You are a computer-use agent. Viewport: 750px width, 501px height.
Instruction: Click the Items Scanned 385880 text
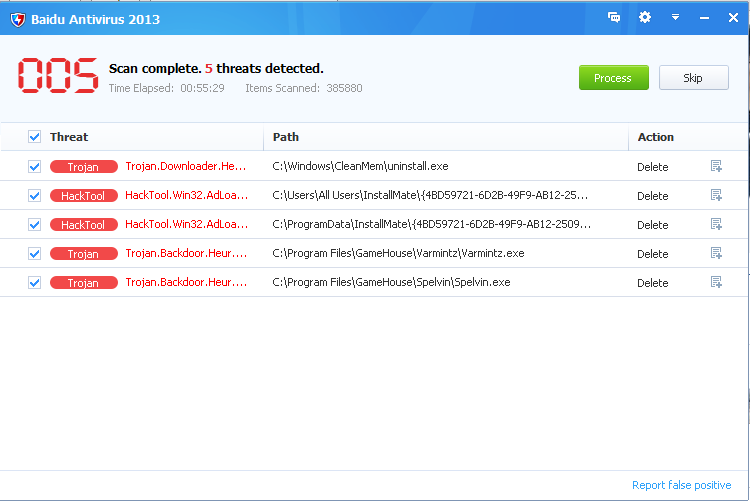click(x=304, y=88)
